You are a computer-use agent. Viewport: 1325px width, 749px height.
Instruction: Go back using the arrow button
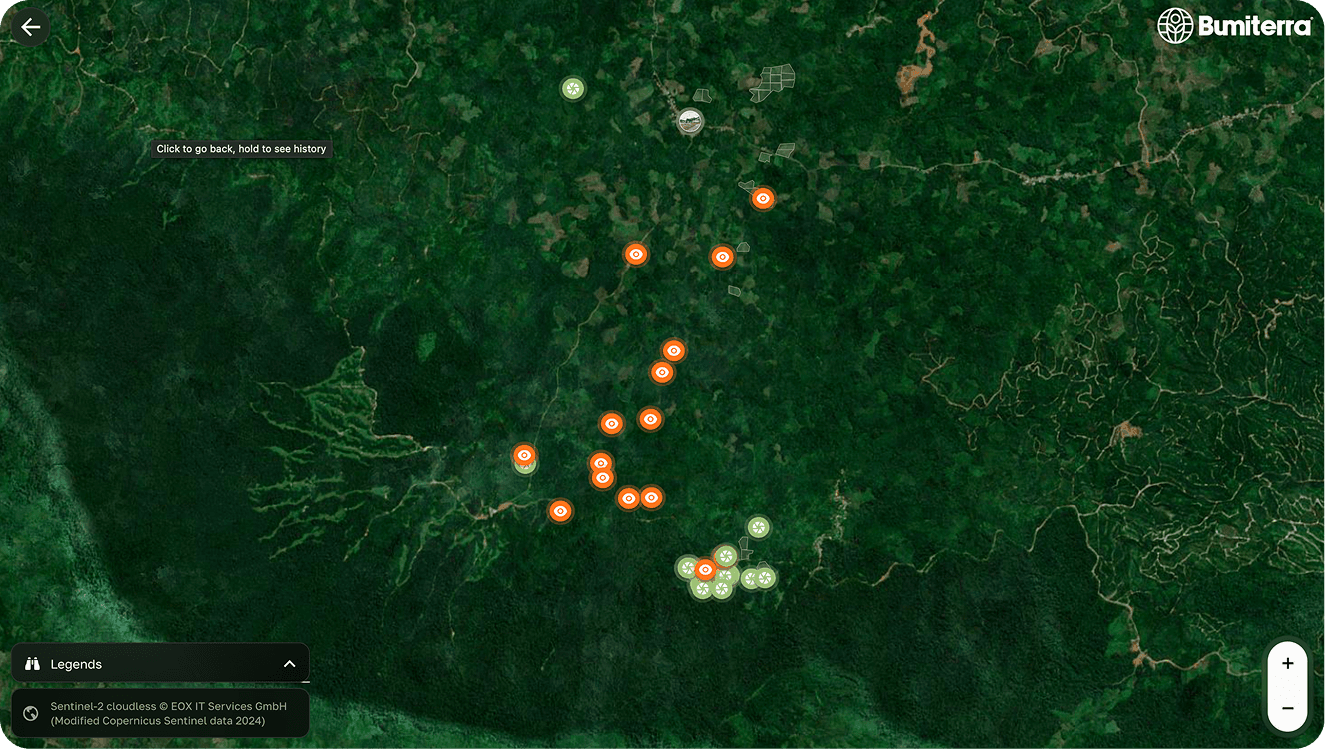[x=31, y=27]
